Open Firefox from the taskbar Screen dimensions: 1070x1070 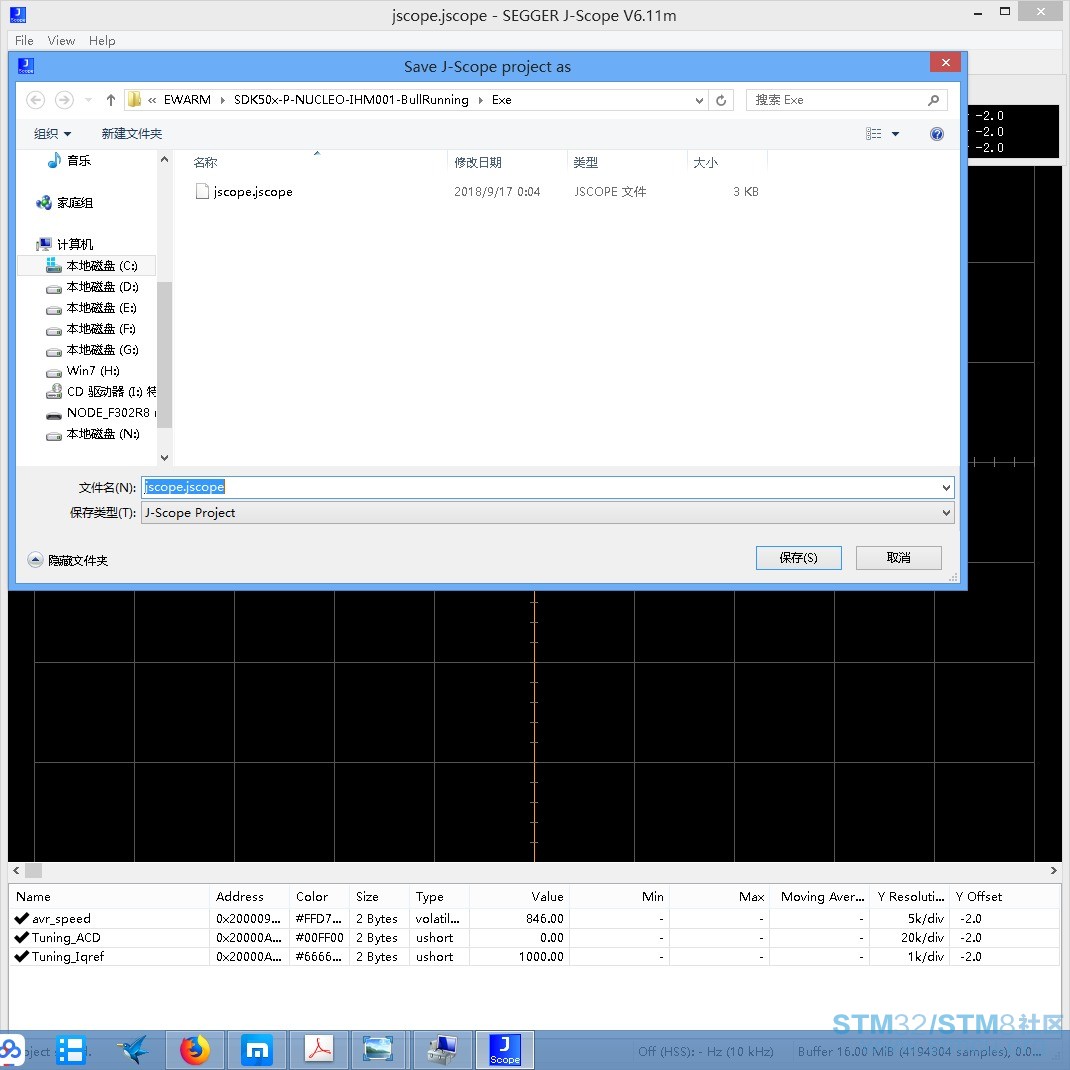pos(195,1050)
